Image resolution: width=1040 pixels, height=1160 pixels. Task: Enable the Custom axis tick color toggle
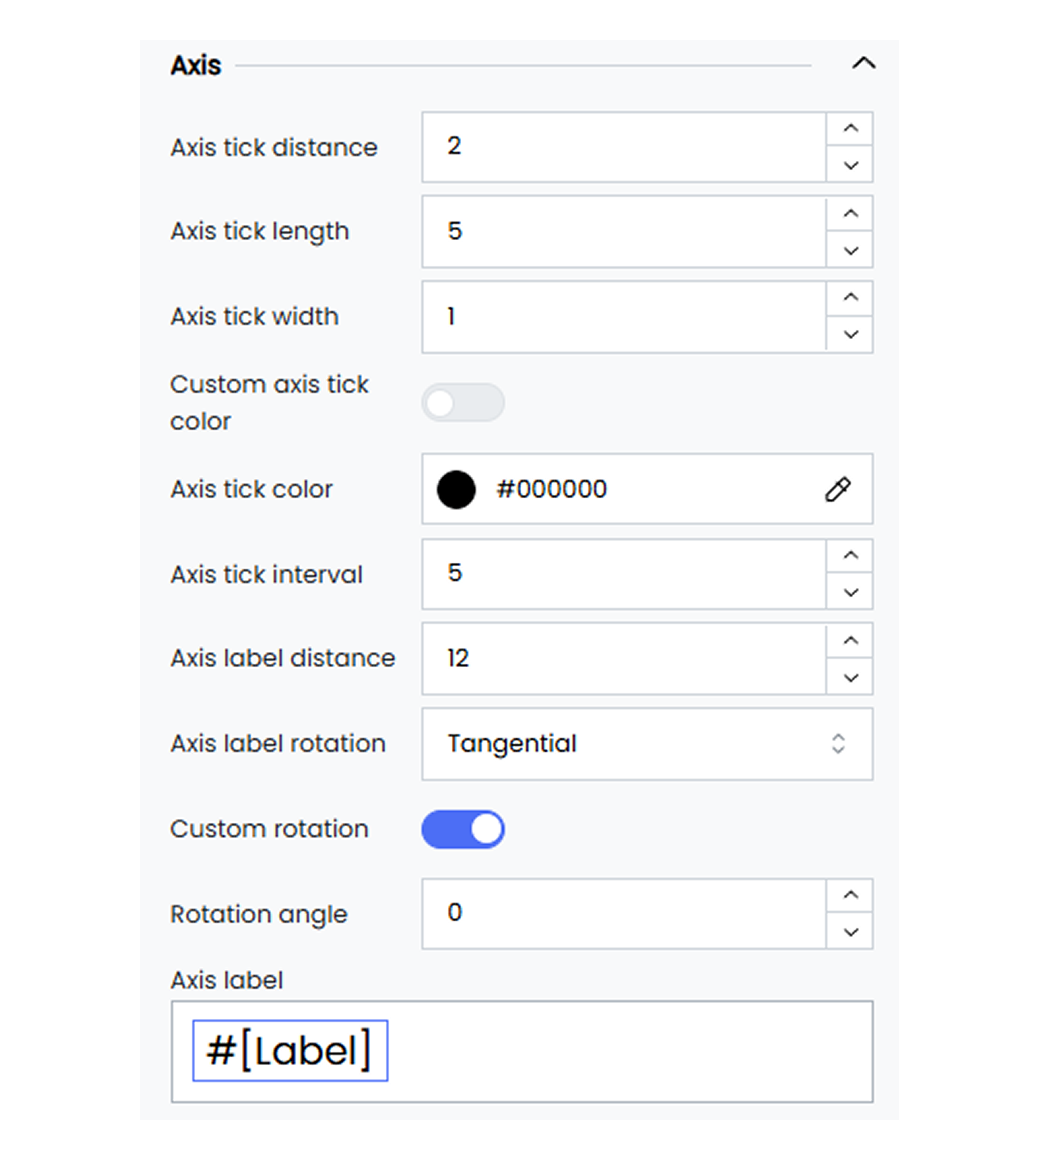point(463,402)
